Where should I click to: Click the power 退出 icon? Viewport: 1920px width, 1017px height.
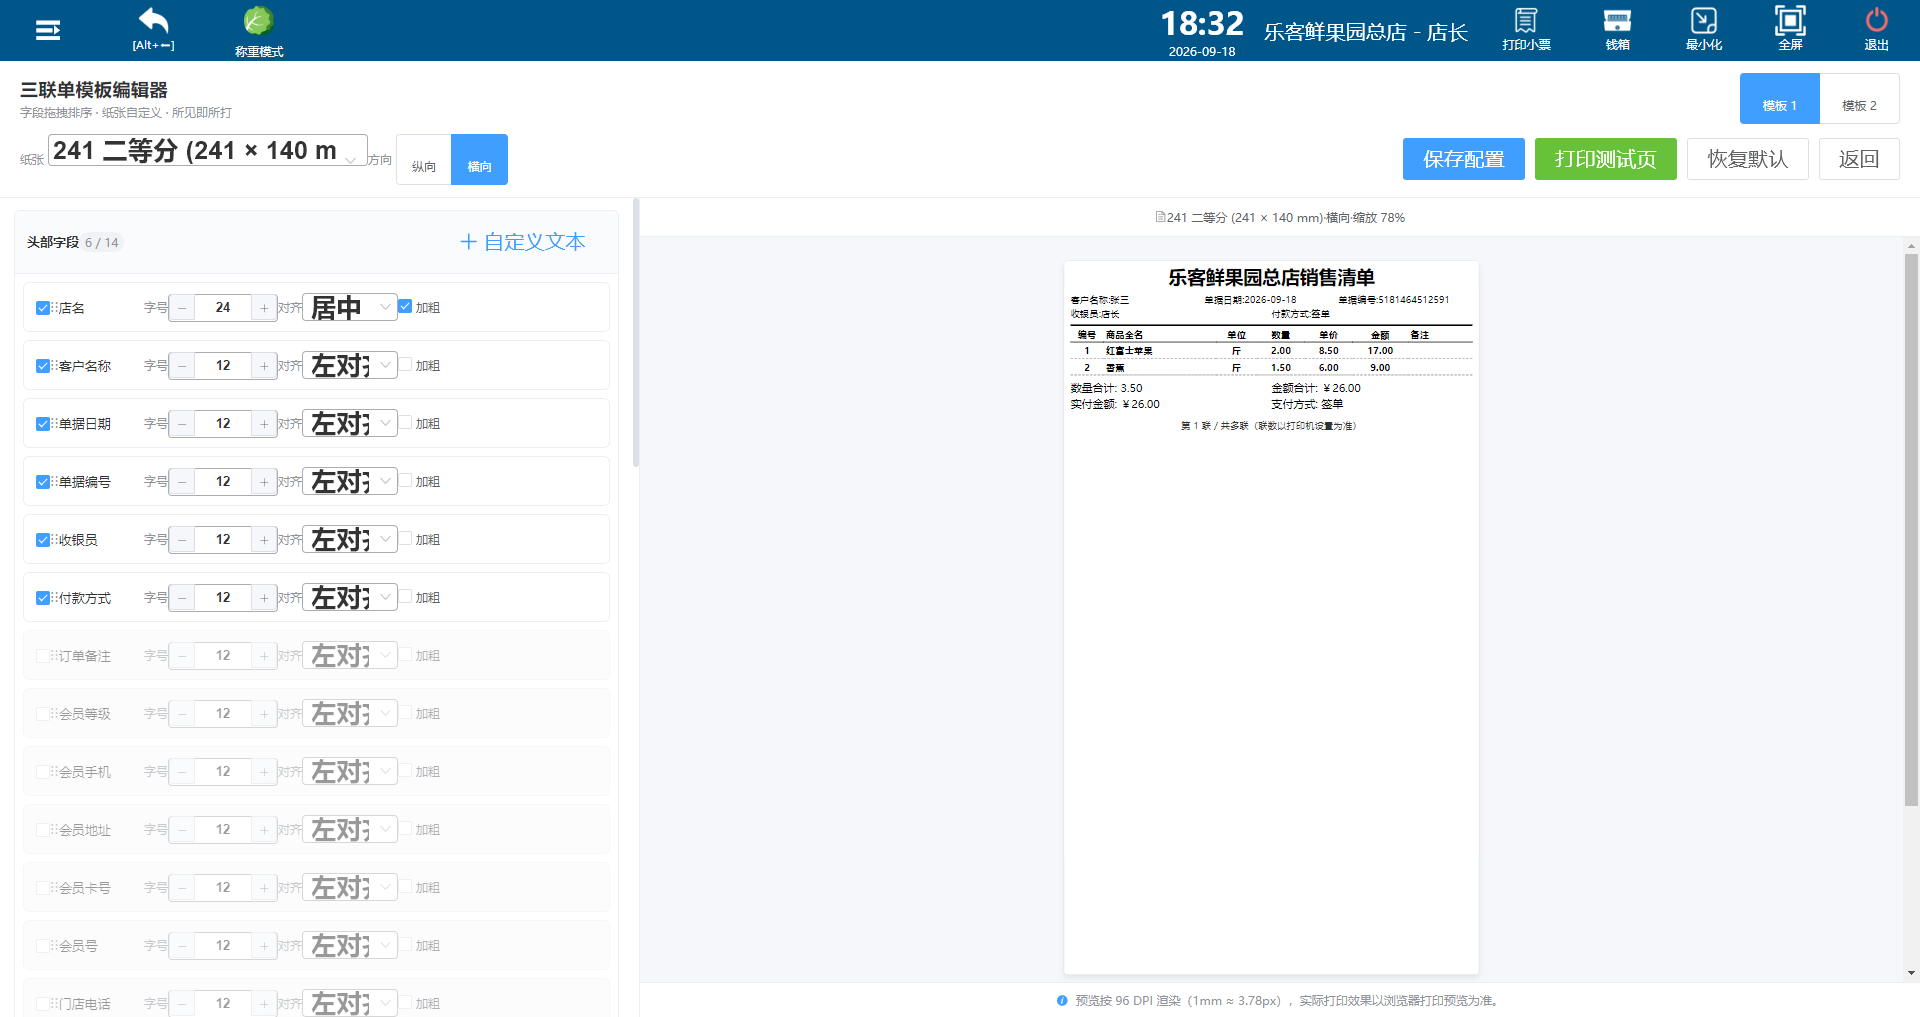(x=1876, y=29)
